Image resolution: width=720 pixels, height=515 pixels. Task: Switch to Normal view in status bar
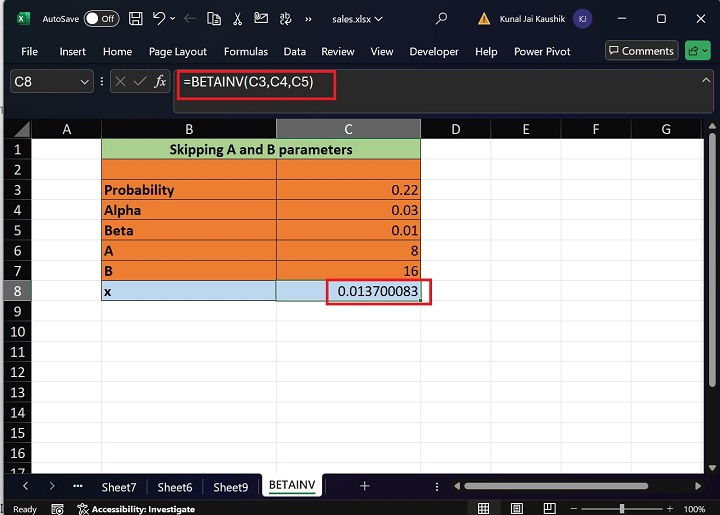tap(485, 508)
